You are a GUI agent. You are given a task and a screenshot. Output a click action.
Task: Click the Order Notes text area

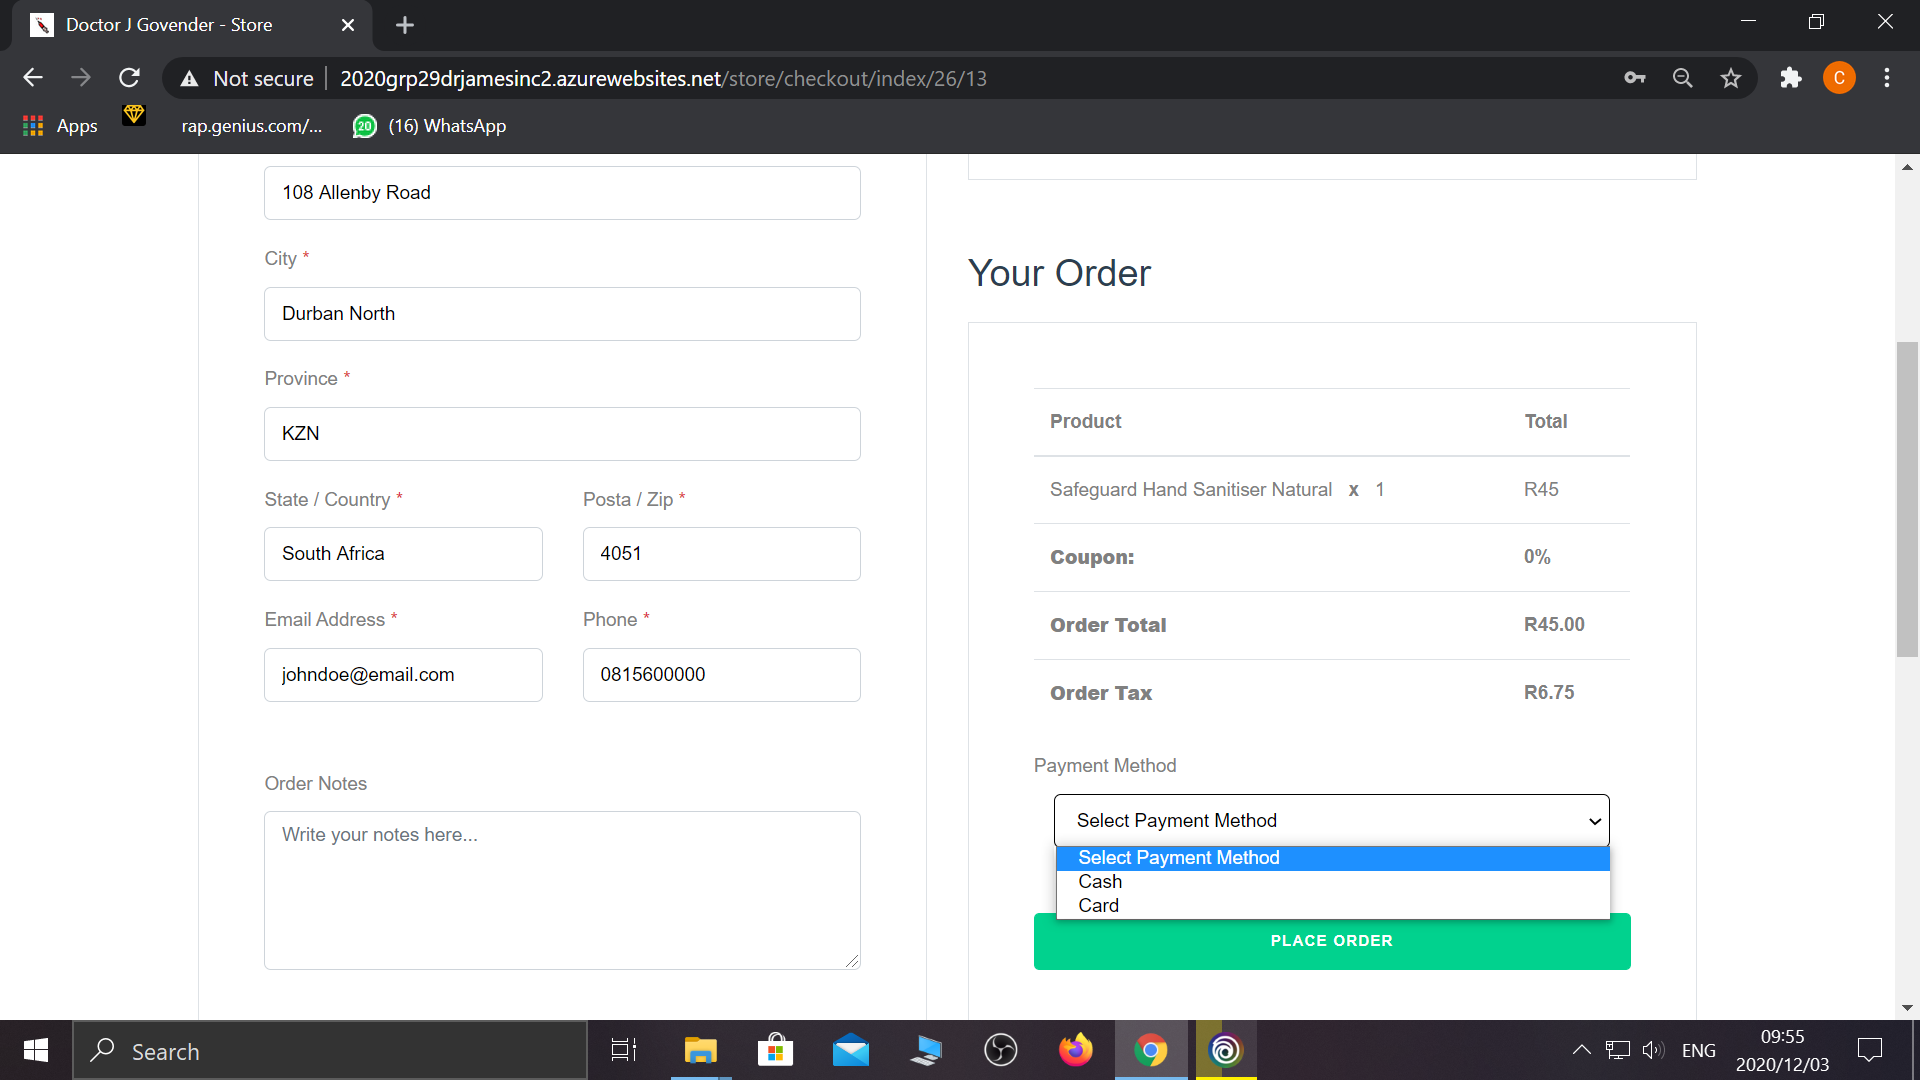562,890
